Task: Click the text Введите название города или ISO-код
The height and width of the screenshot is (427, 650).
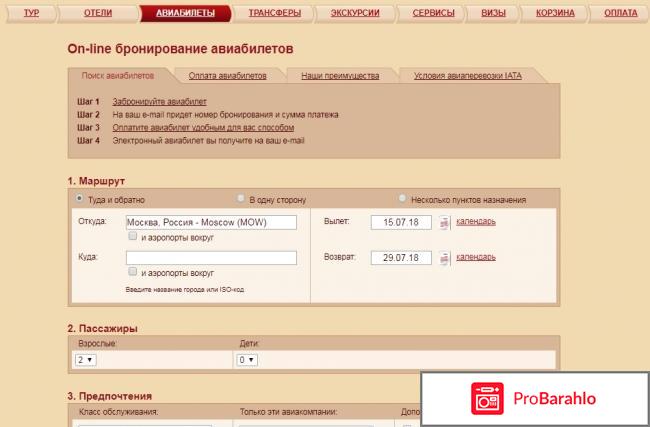Action: point(184,289)
